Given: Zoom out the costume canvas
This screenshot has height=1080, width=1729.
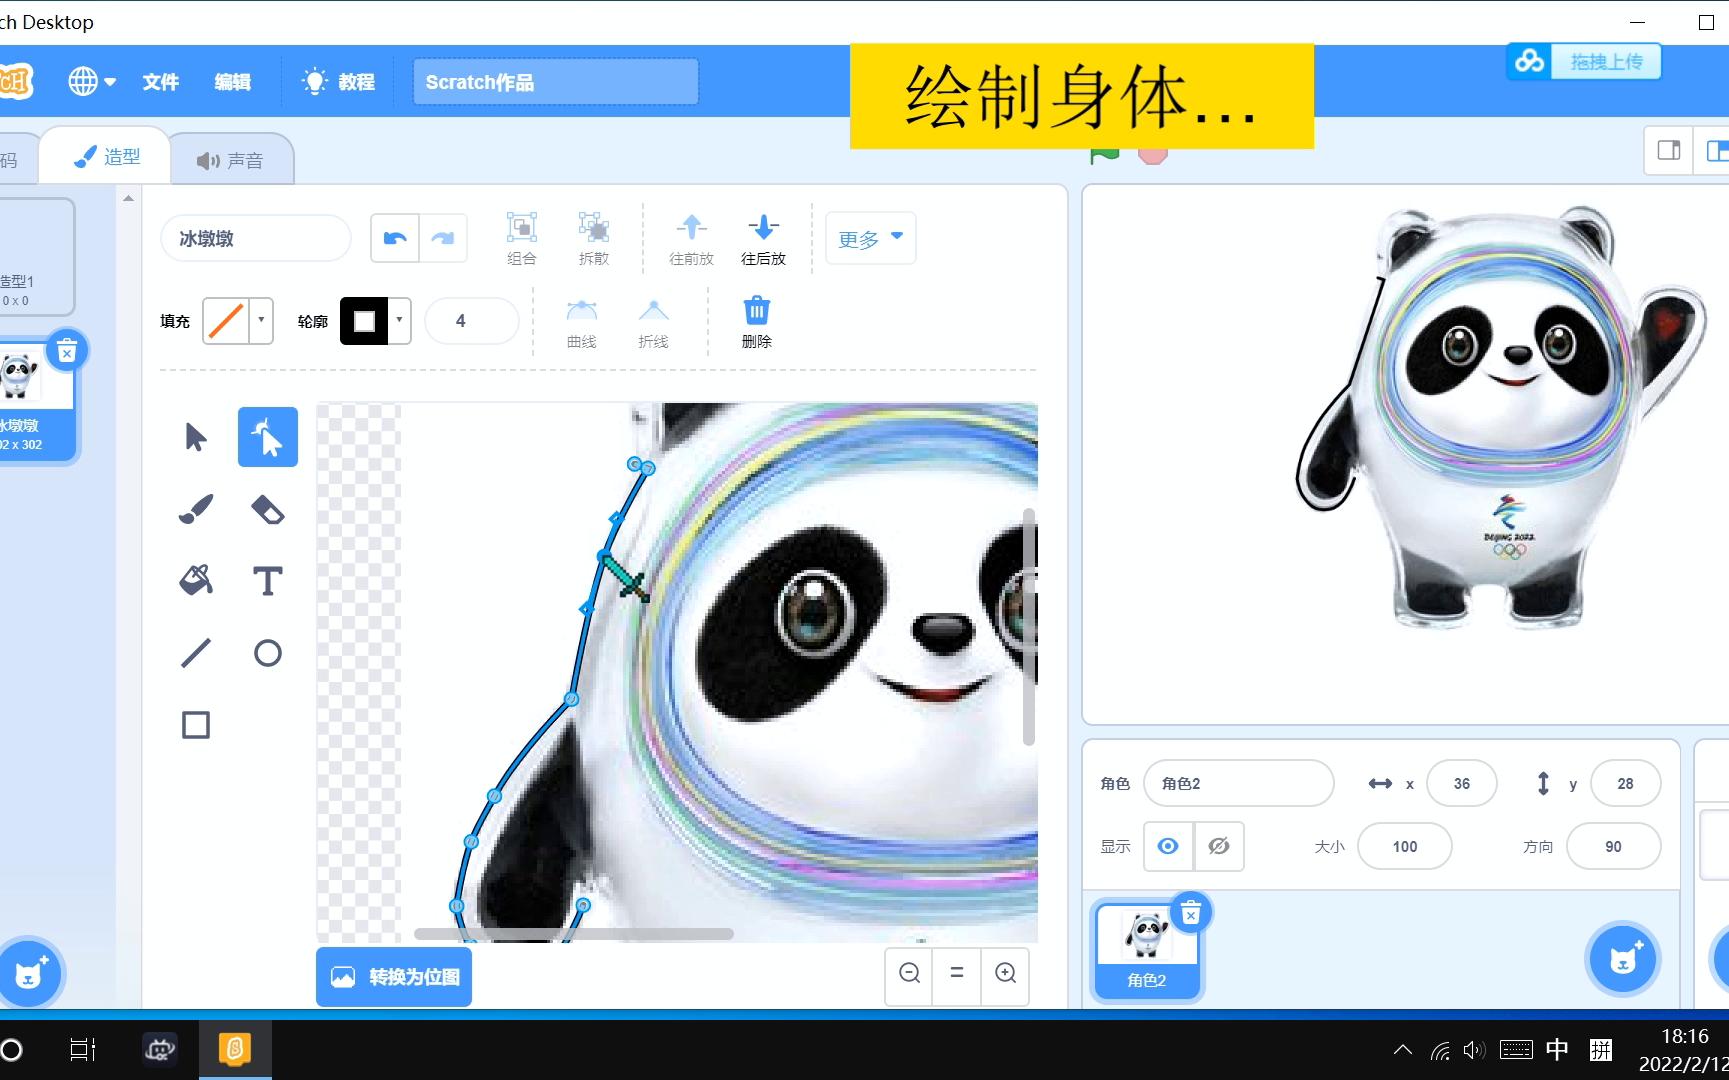Looking at the screenshot, I should (909, 973).
